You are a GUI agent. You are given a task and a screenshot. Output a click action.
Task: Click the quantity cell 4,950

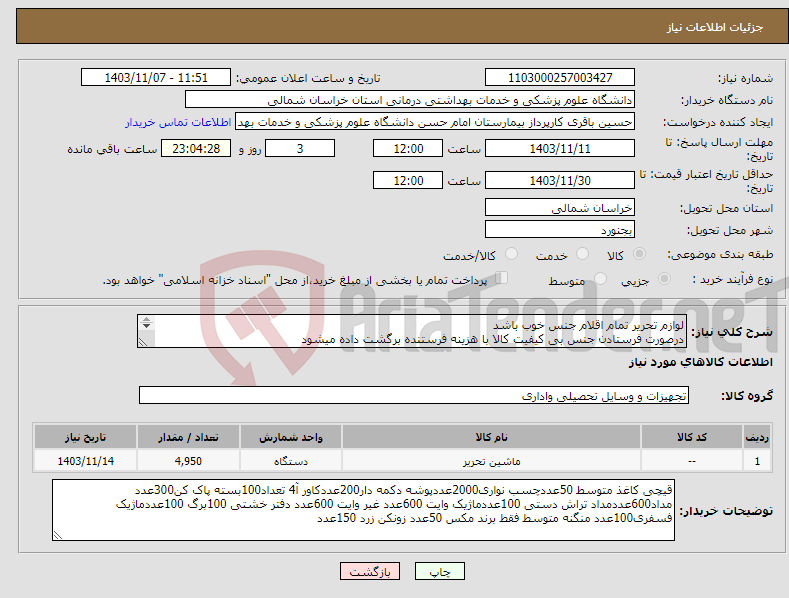(188, 461)
